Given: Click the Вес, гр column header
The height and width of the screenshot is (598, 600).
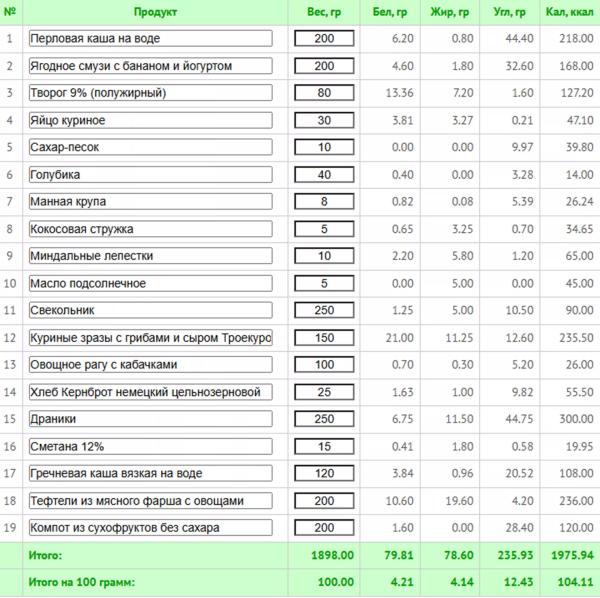Looking at the screenshot, I should point(324,13).
